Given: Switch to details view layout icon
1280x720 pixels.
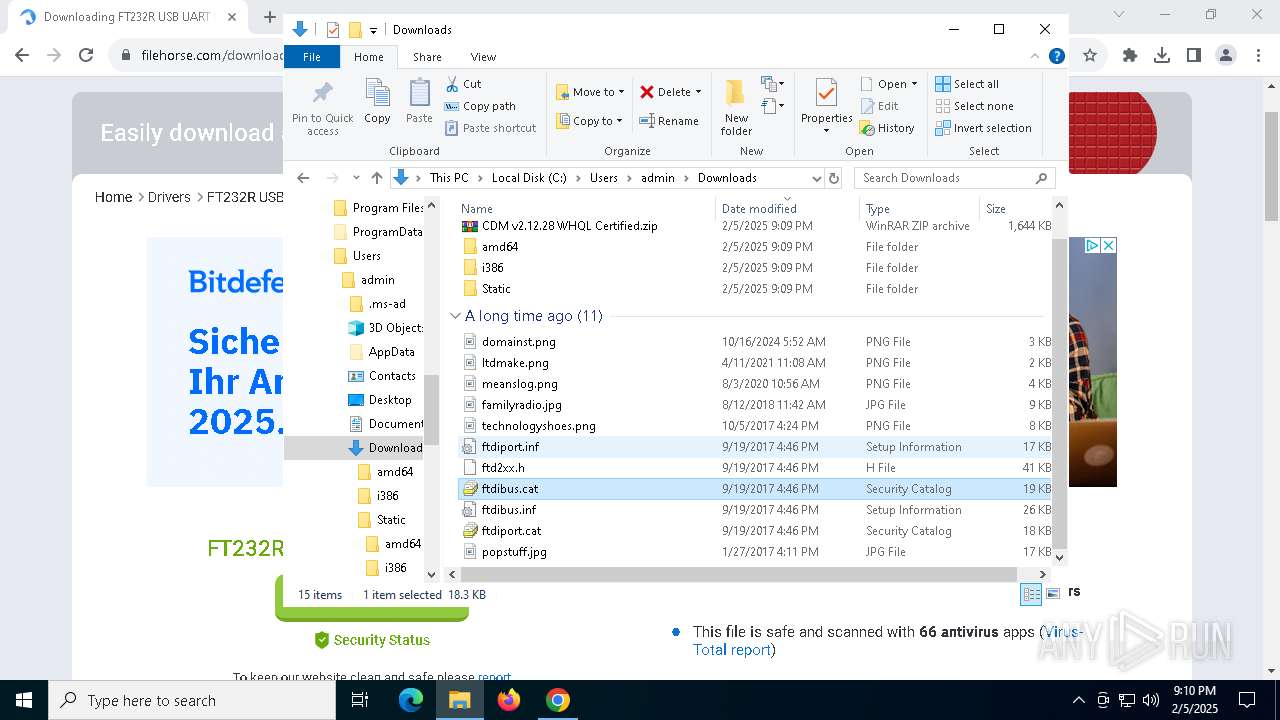Looking at the screenshot, I should [x=1031, y=595].
